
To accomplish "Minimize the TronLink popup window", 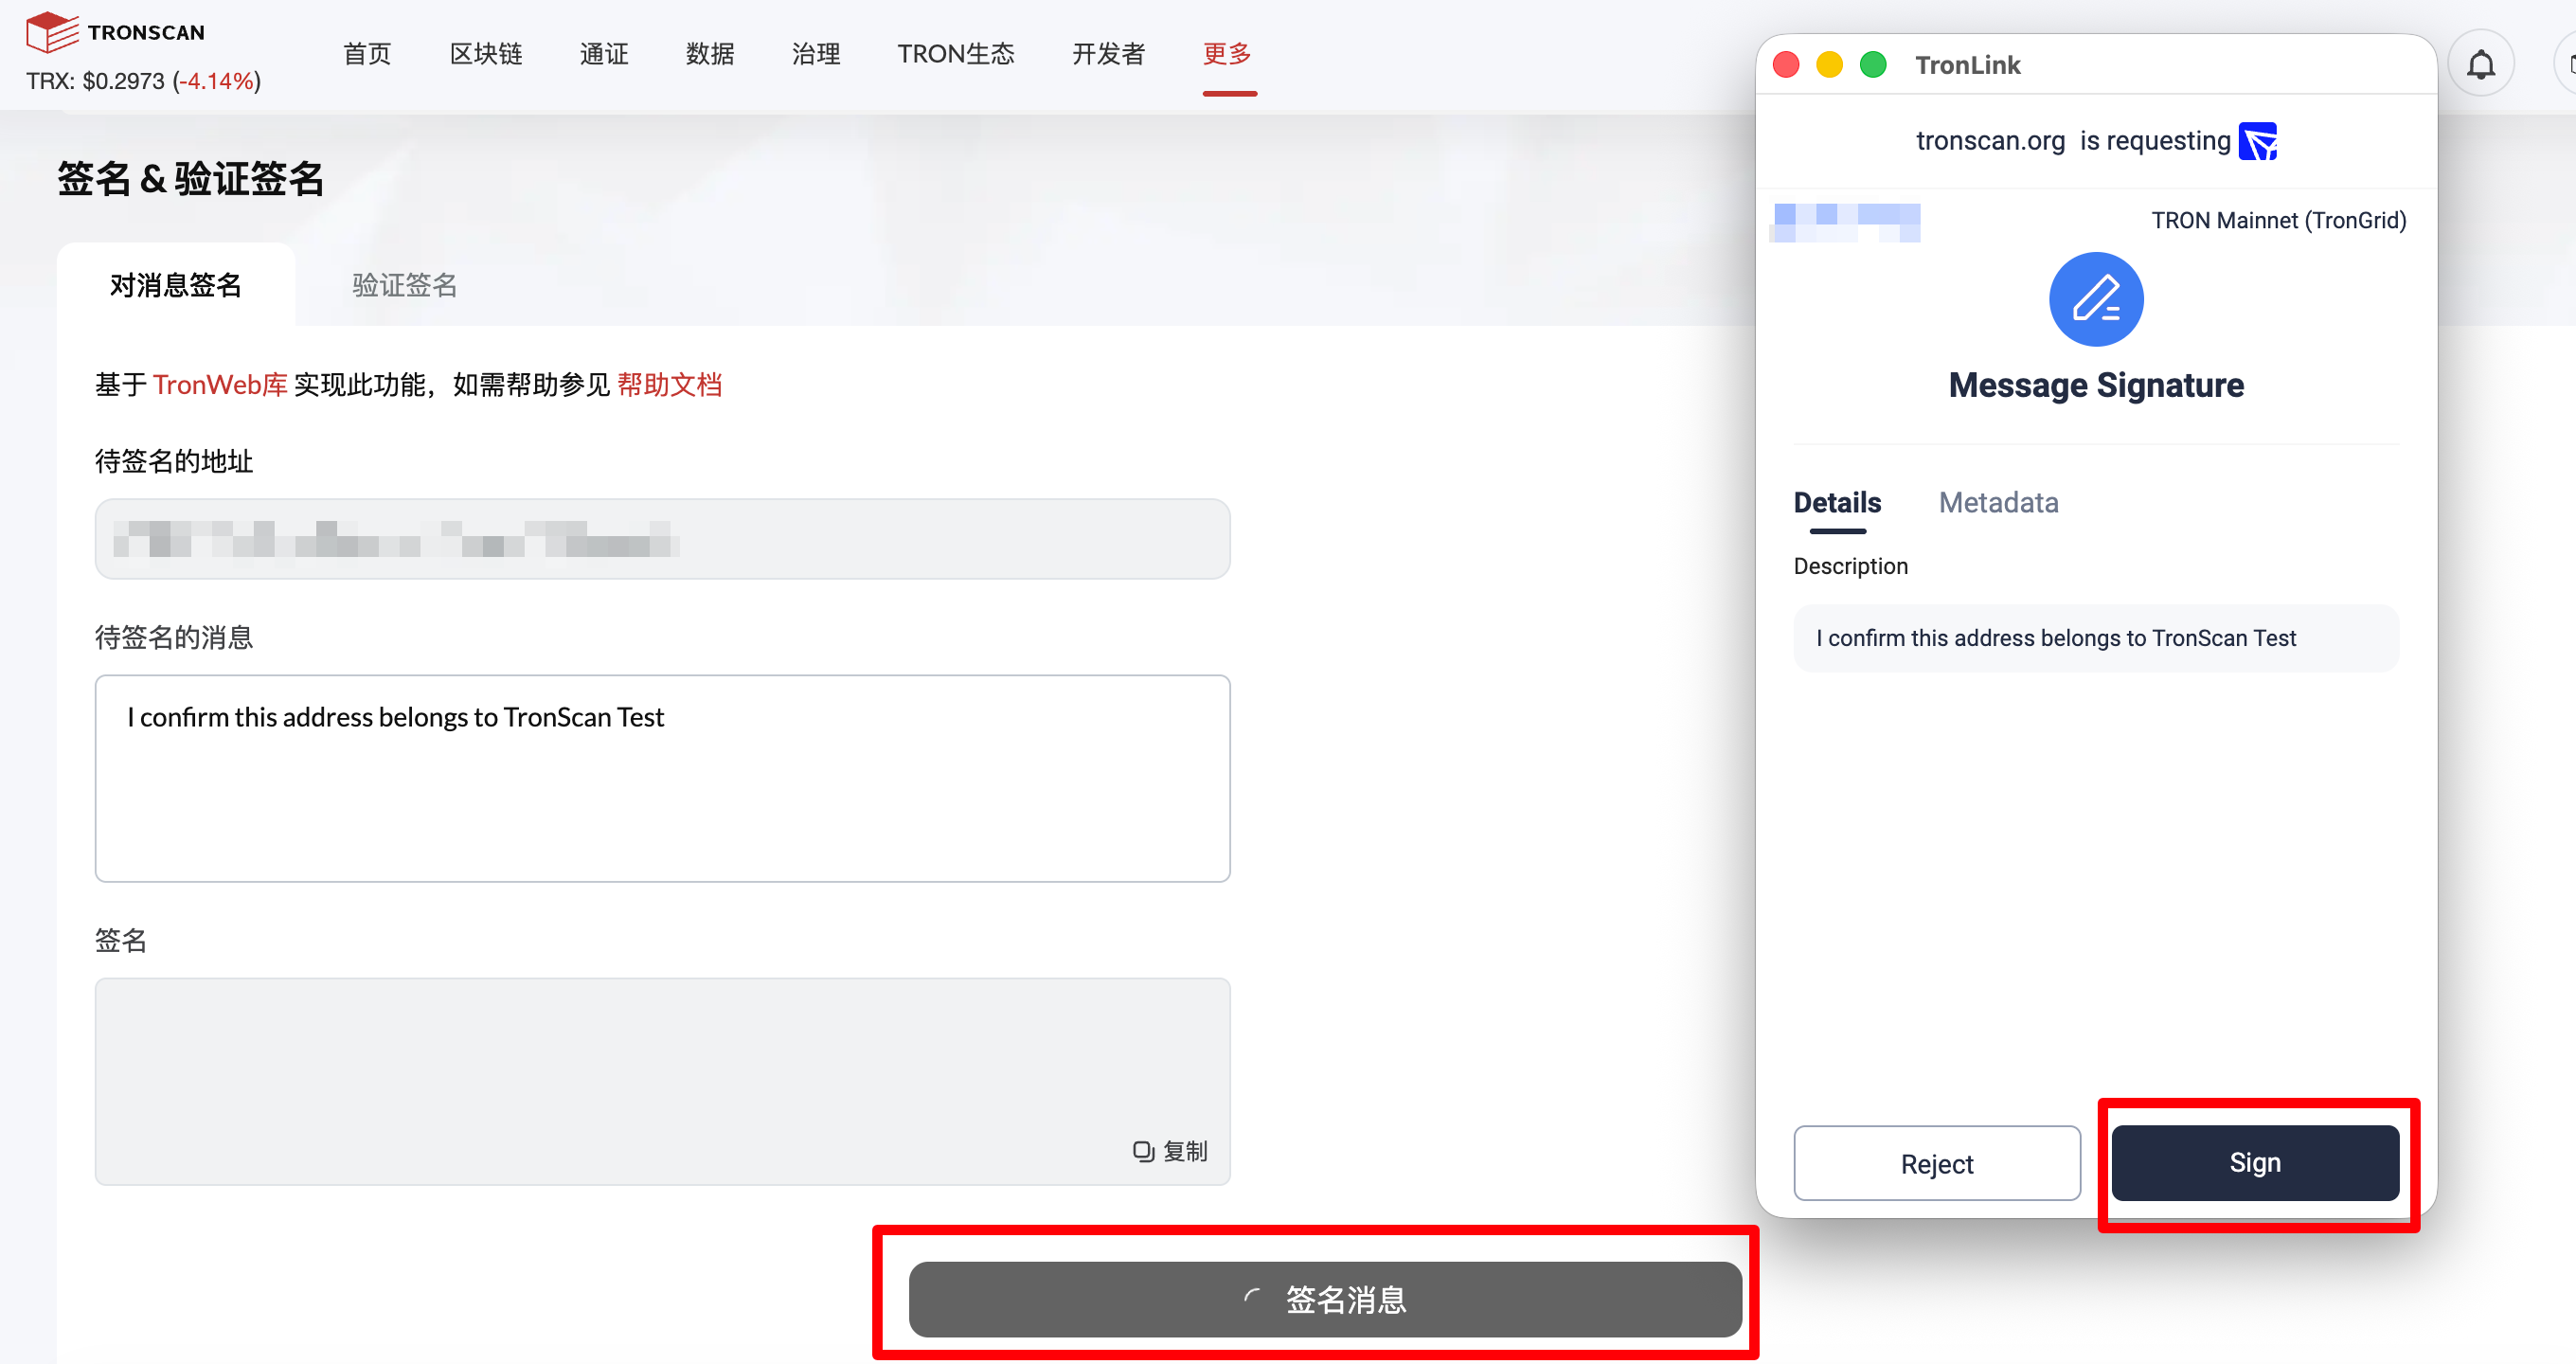I will [1829, 65].
